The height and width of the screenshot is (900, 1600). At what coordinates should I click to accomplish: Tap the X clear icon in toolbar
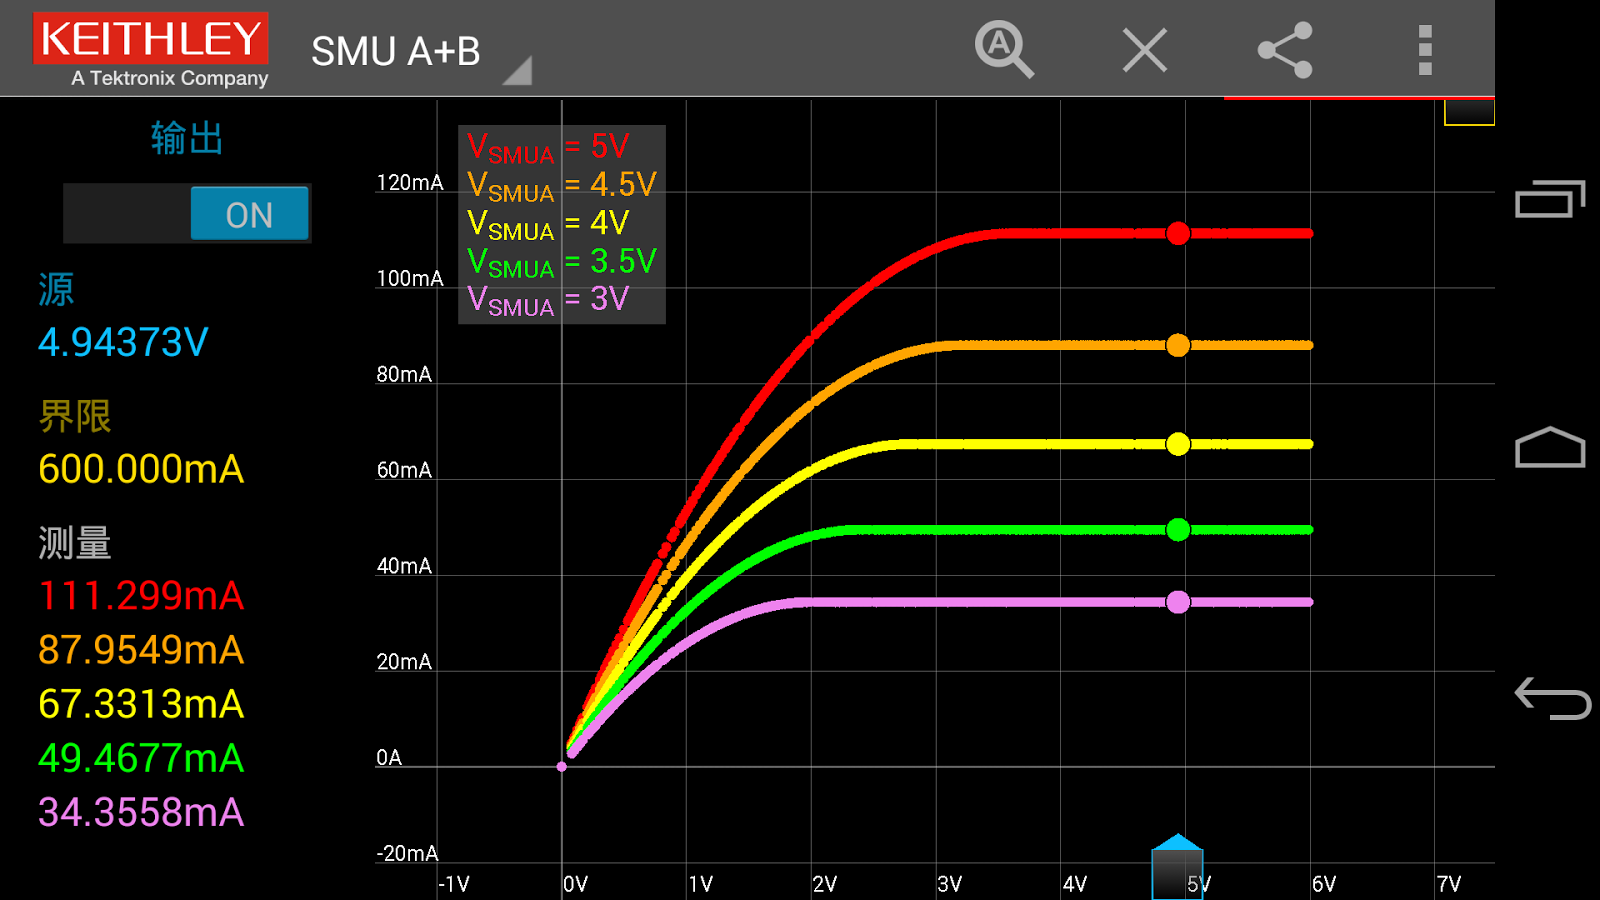click(x=1144, y=50)
